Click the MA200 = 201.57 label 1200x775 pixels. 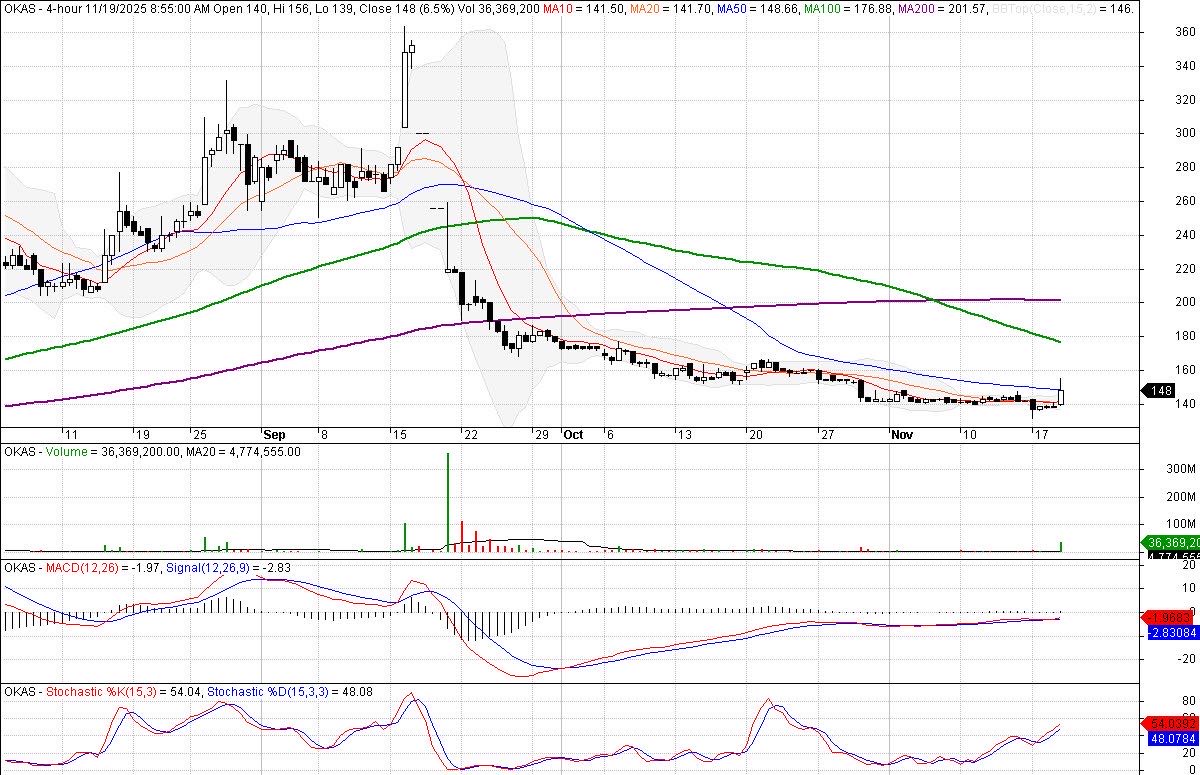[x=944, y=7]
